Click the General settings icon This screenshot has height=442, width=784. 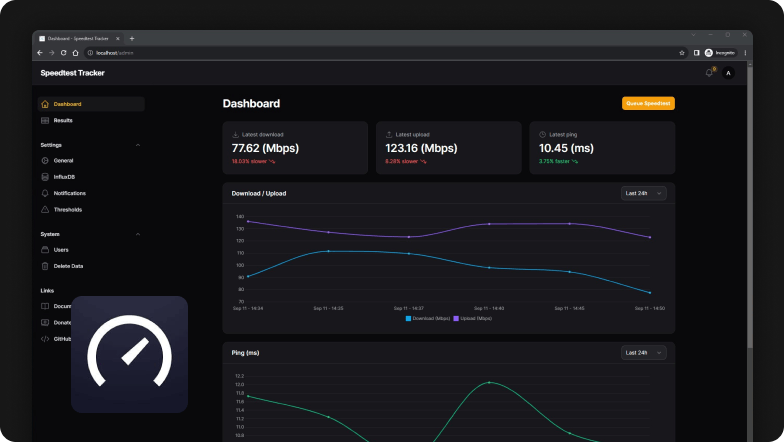tap(45, 160)
